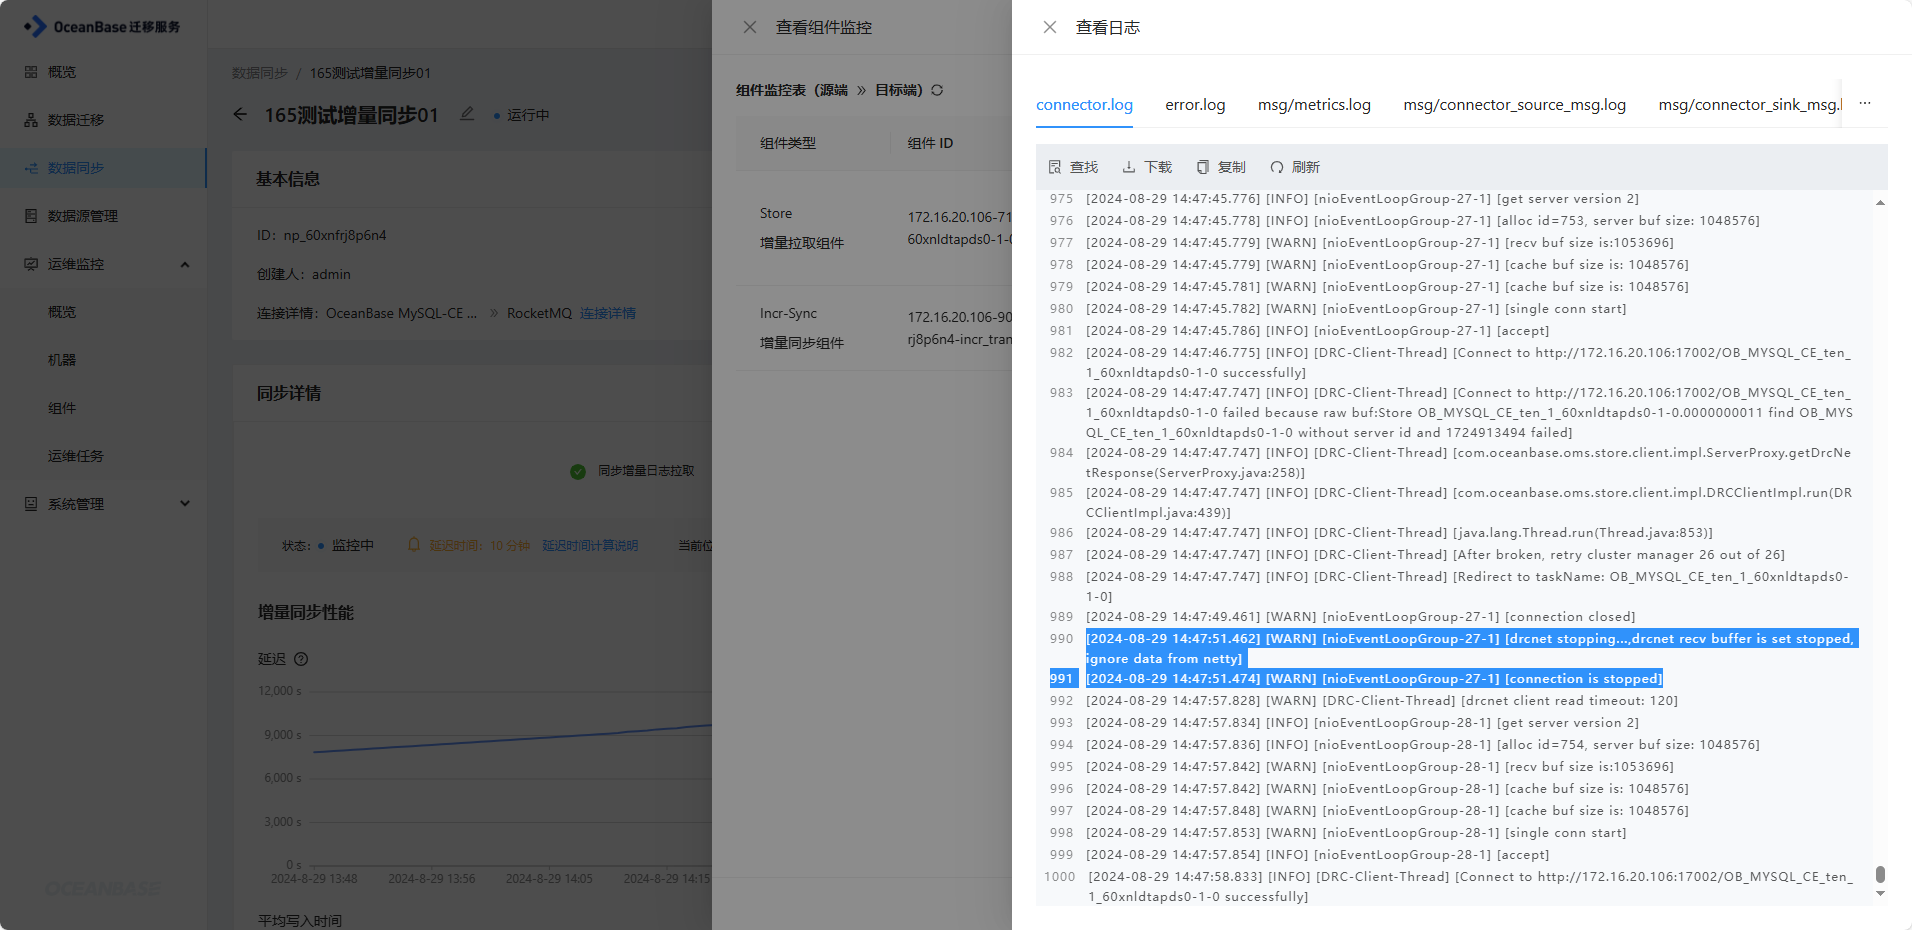
Task: Click the ID np_60xnfrj8p6n4 text
Action: (321, 235)
